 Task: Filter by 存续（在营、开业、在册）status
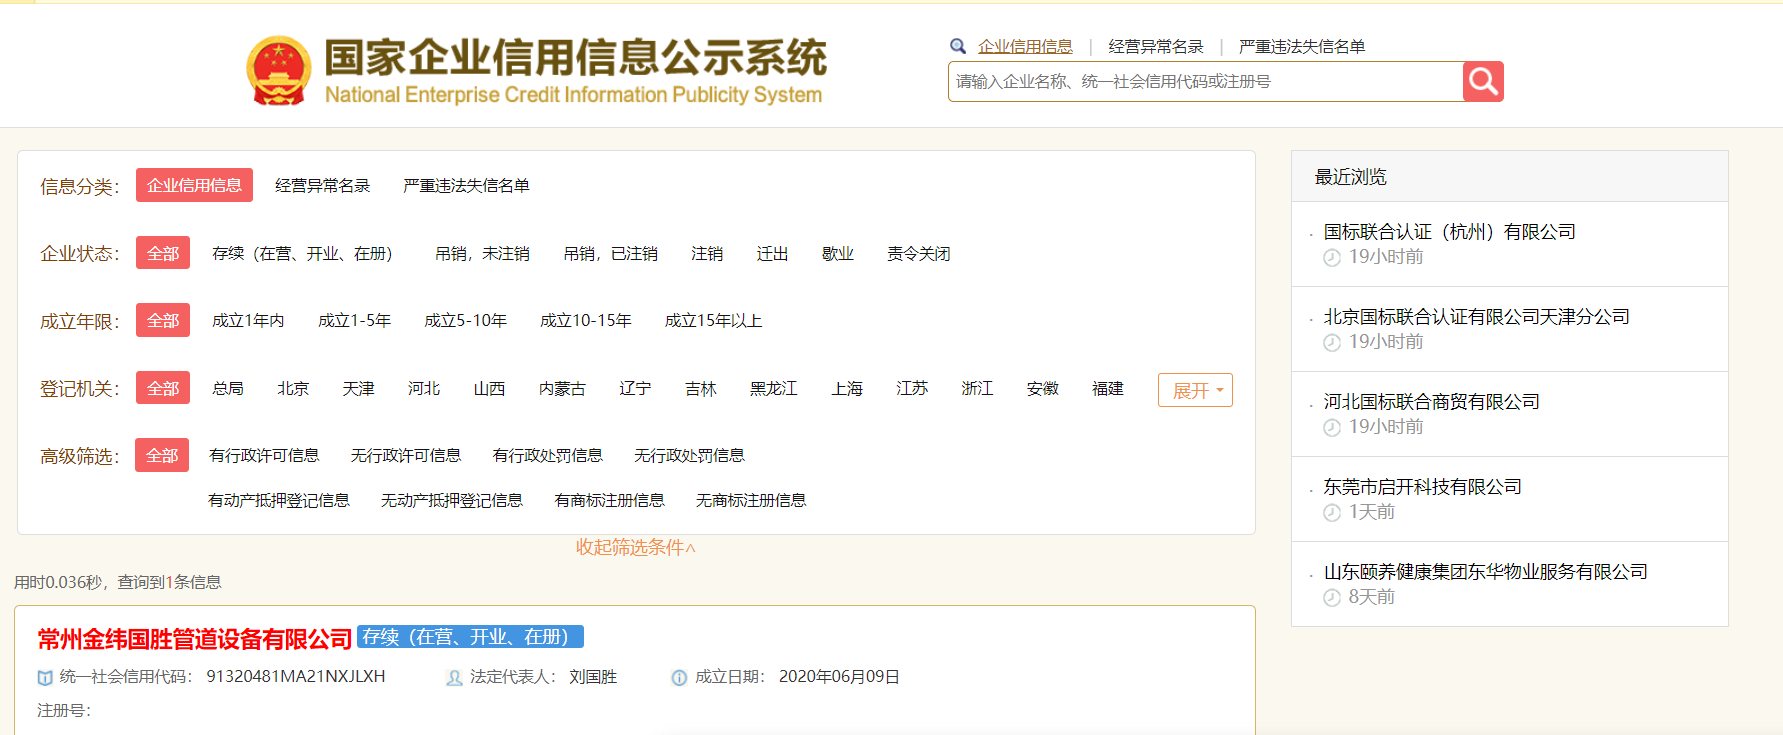click(x=302, y=253)
